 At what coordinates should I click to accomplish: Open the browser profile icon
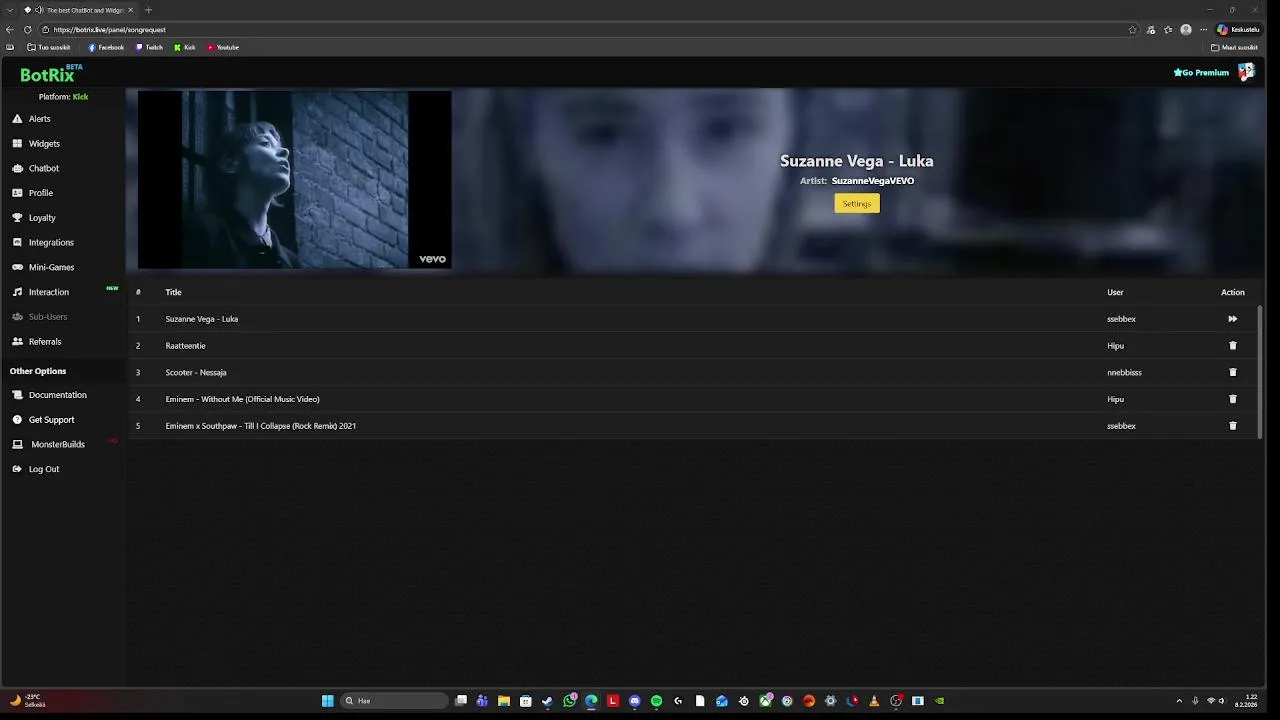pos(1186,30)
